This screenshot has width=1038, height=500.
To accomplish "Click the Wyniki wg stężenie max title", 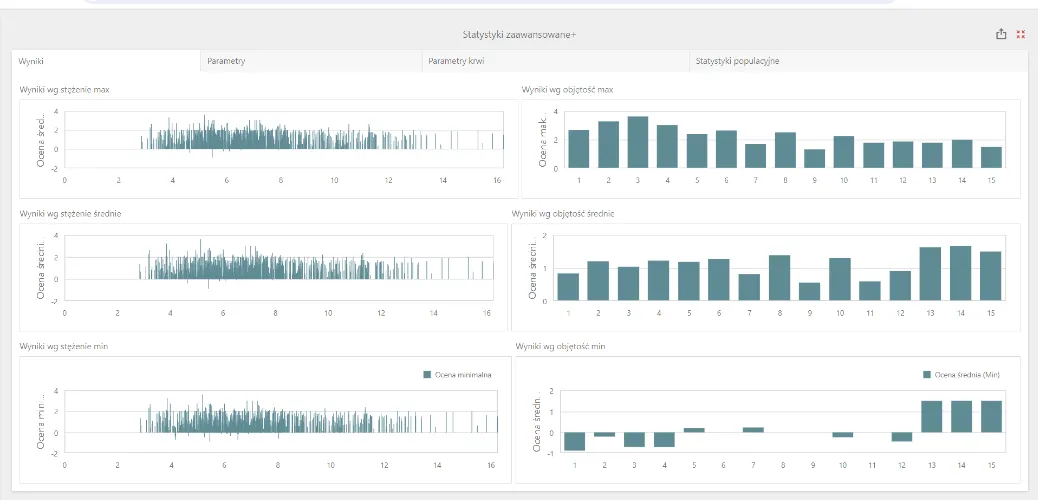I will 64,89.
